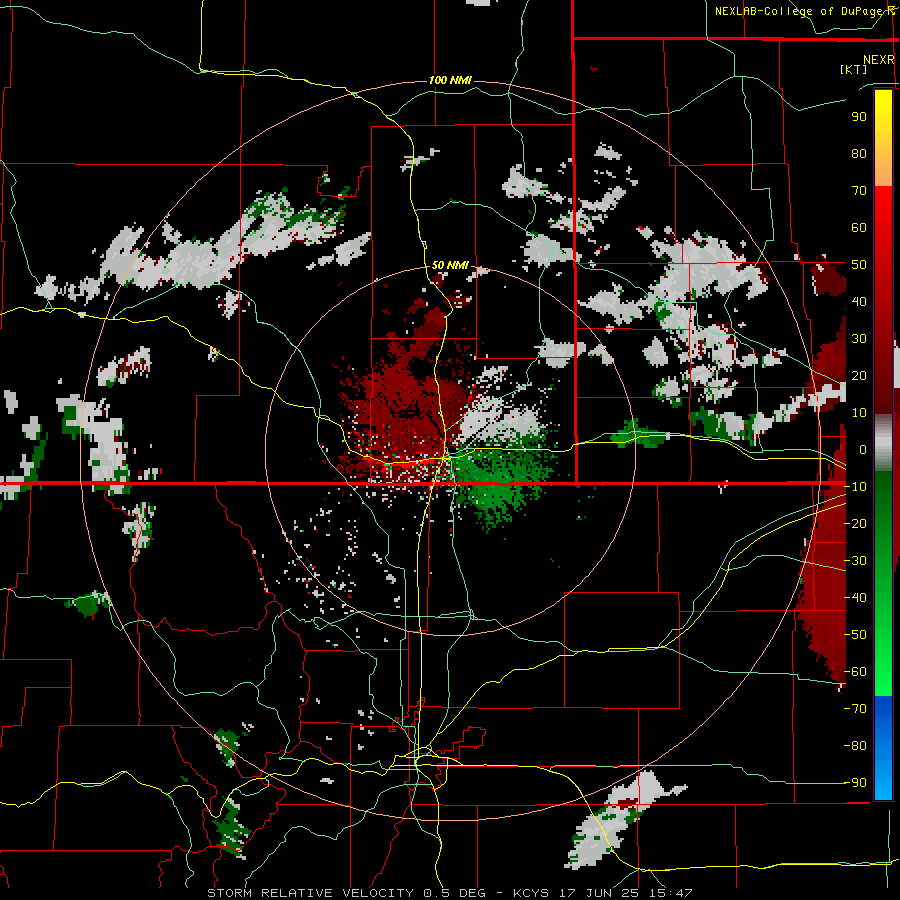Select the -60 knot scale label
Image resolution: width=900 pixels, height=900 pixels.
[855, 672]
